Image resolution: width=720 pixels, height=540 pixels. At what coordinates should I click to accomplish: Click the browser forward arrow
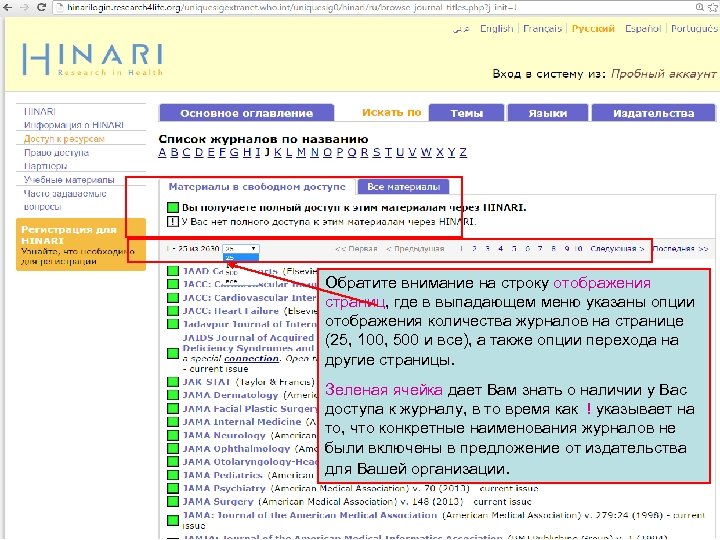25,7
